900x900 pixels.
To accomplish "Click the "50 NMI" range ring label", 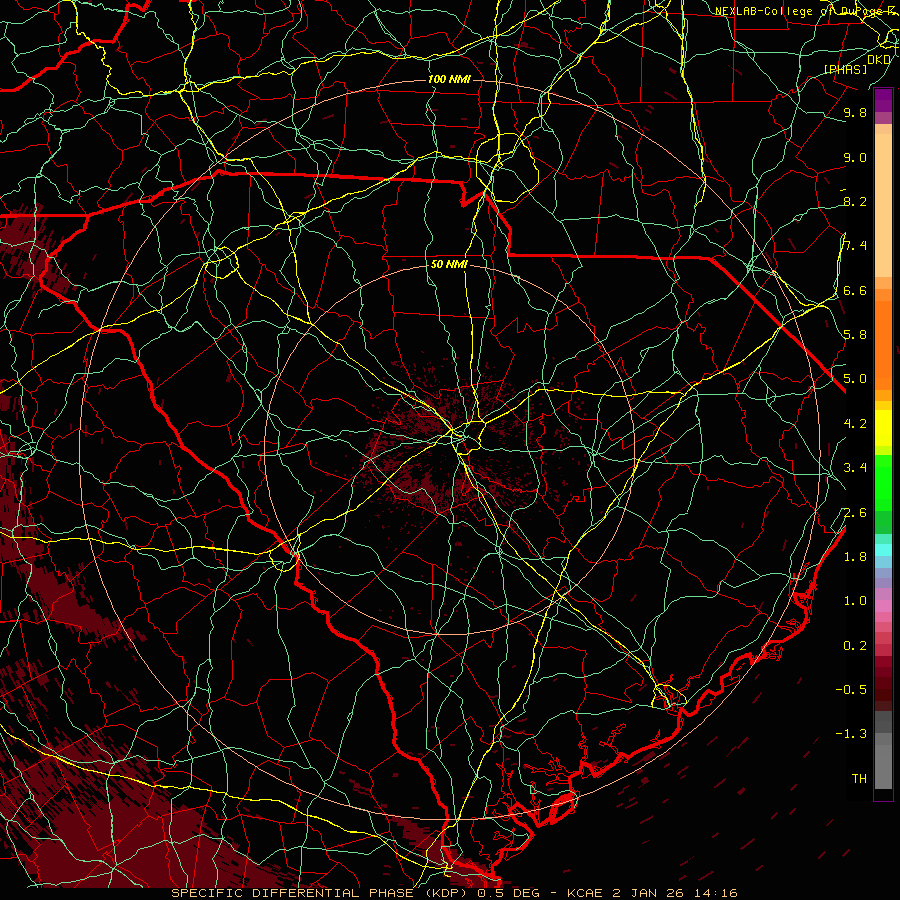I will [x=449, y=265].
